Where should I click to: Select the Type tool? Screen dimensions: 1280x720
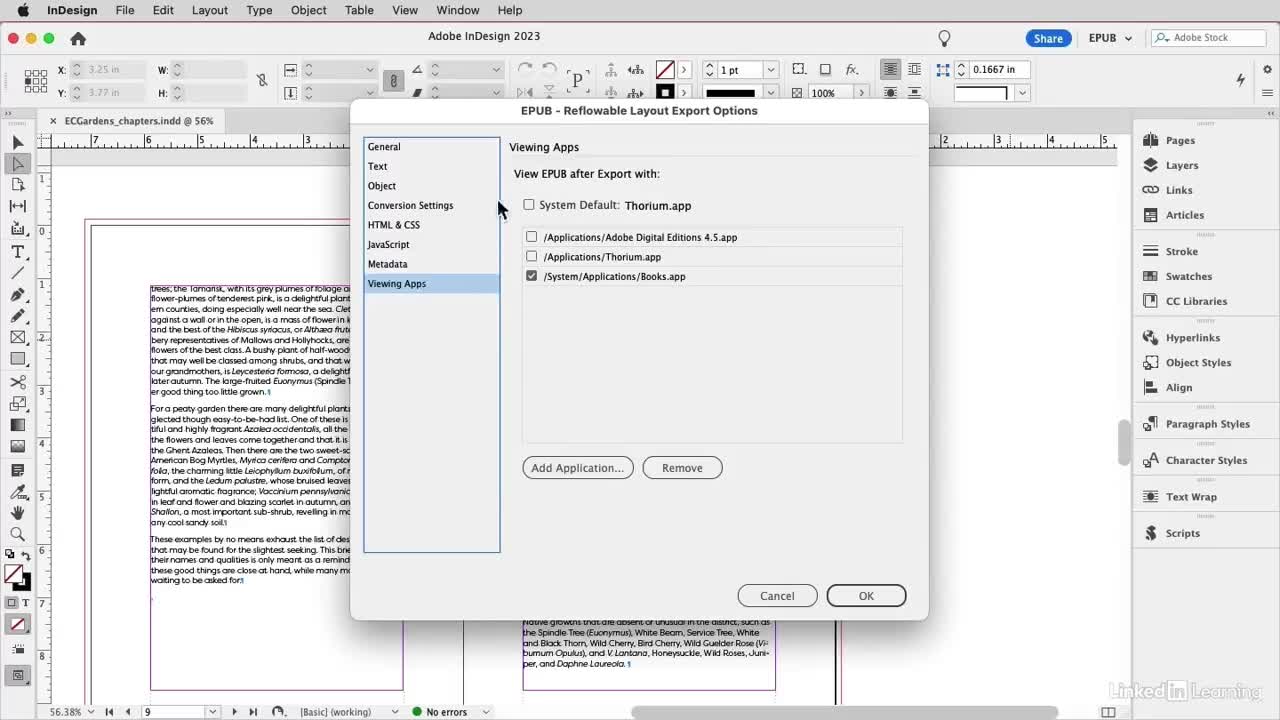tap(17, 252)
